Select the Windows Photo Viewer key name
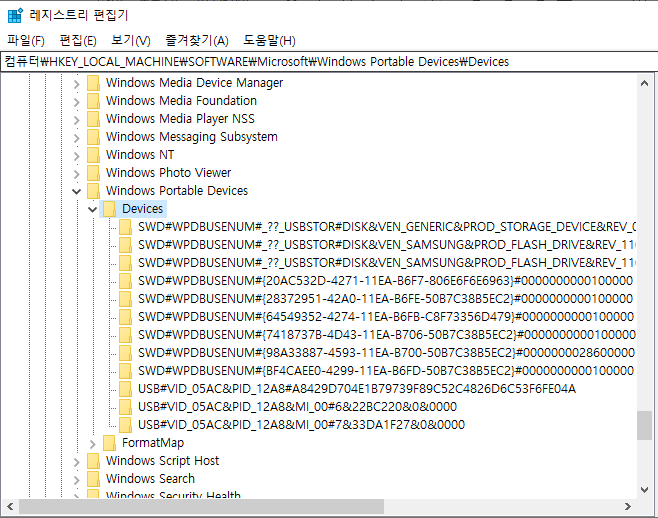The width and height of the screenshot is (658, 518). point(168,173)
